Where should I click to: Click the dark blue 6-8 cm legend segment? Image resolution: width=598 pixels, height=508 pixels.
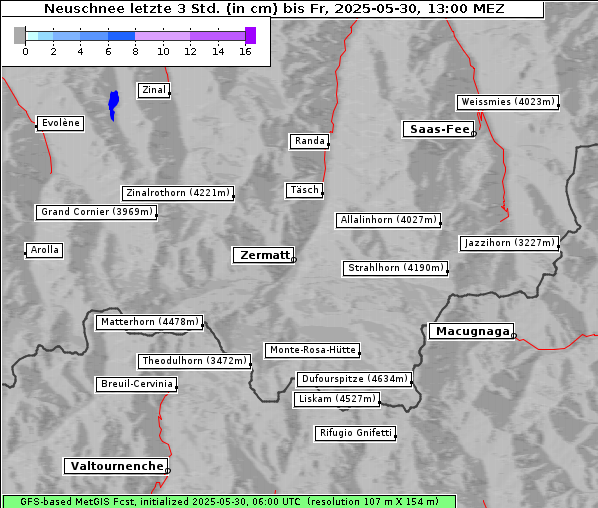(122, 36)
